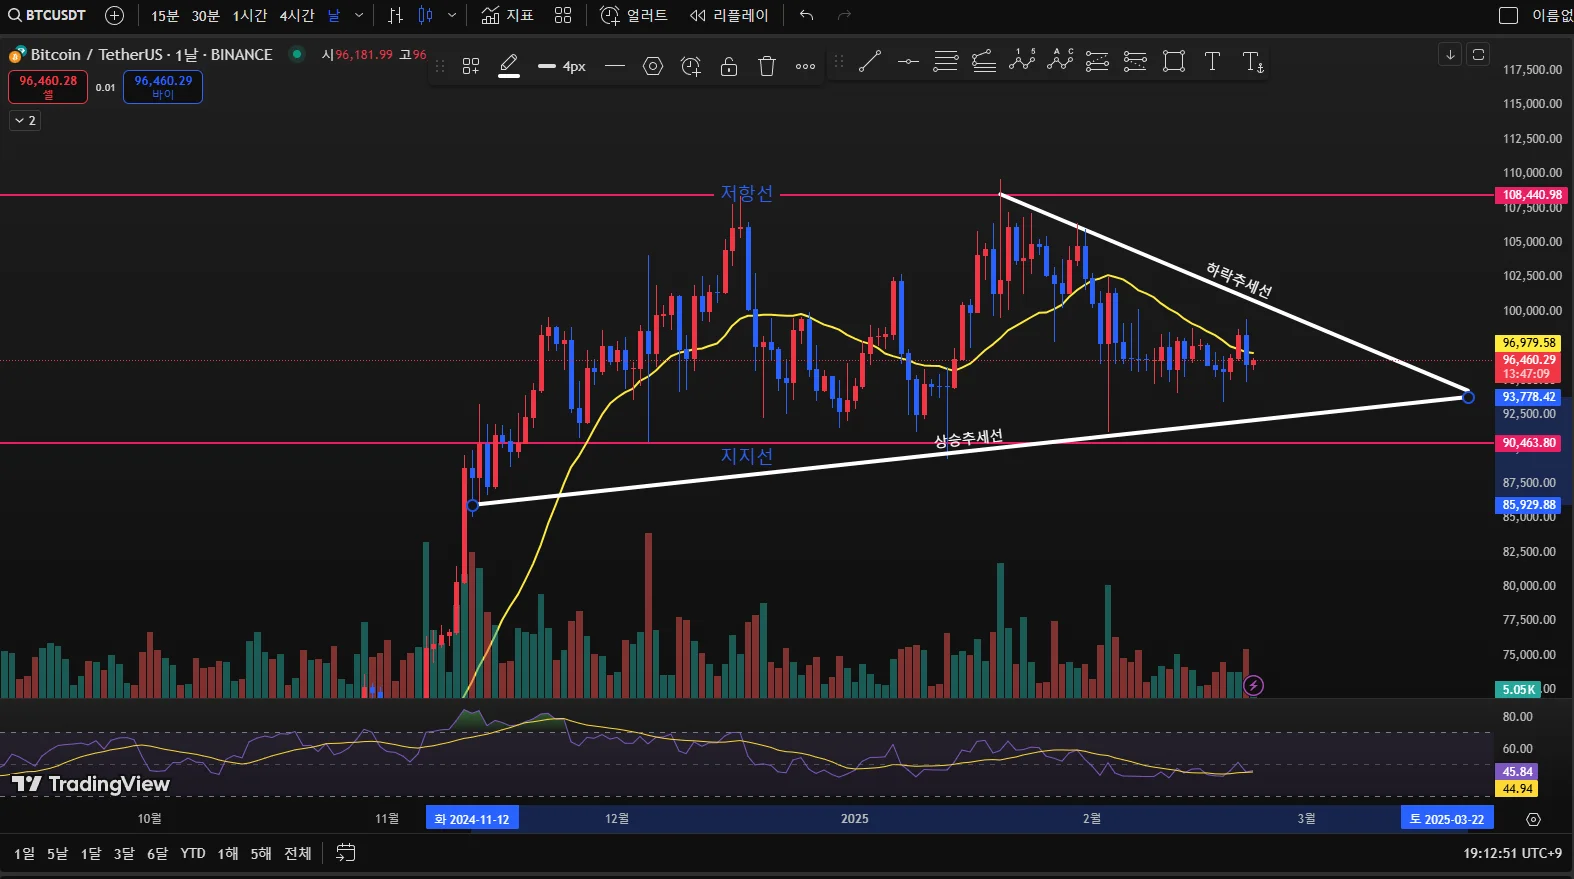Switch to the 30분 timeframe
The width and height of the screenshot is (1574, 879).
point(205,15)
